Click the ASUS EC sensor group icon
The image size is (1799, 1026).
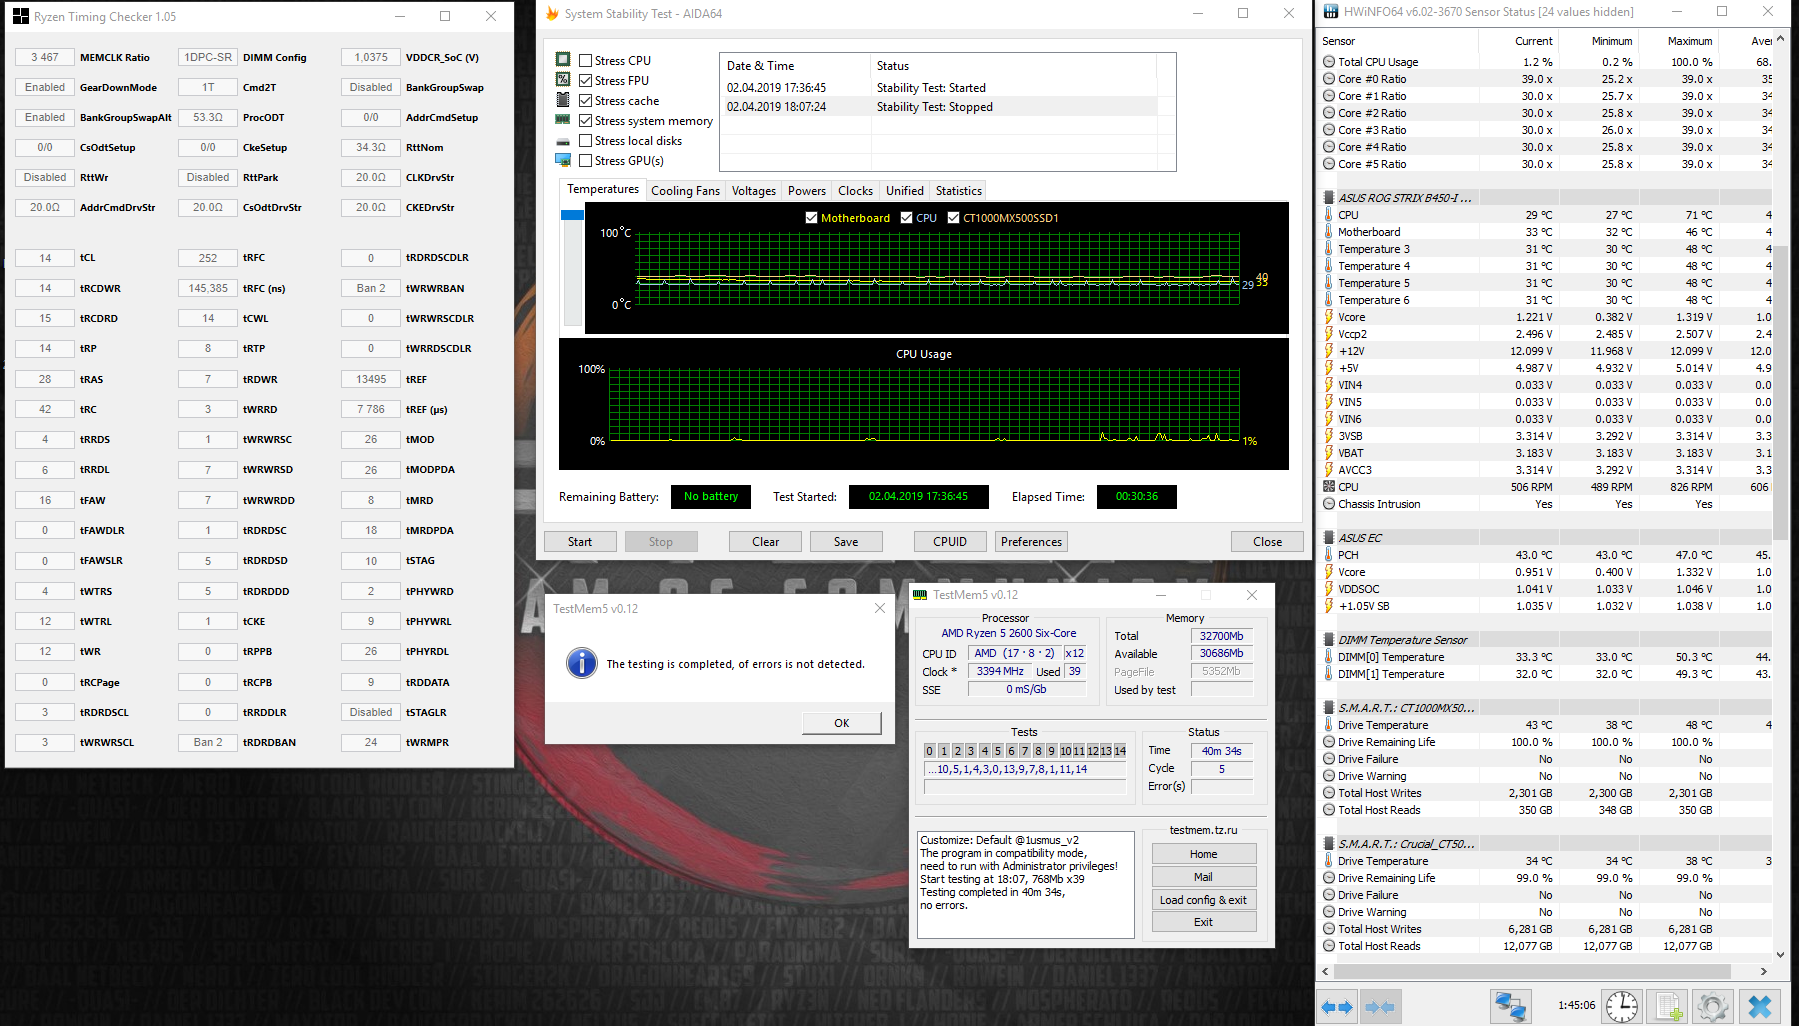pos(1329,538)
